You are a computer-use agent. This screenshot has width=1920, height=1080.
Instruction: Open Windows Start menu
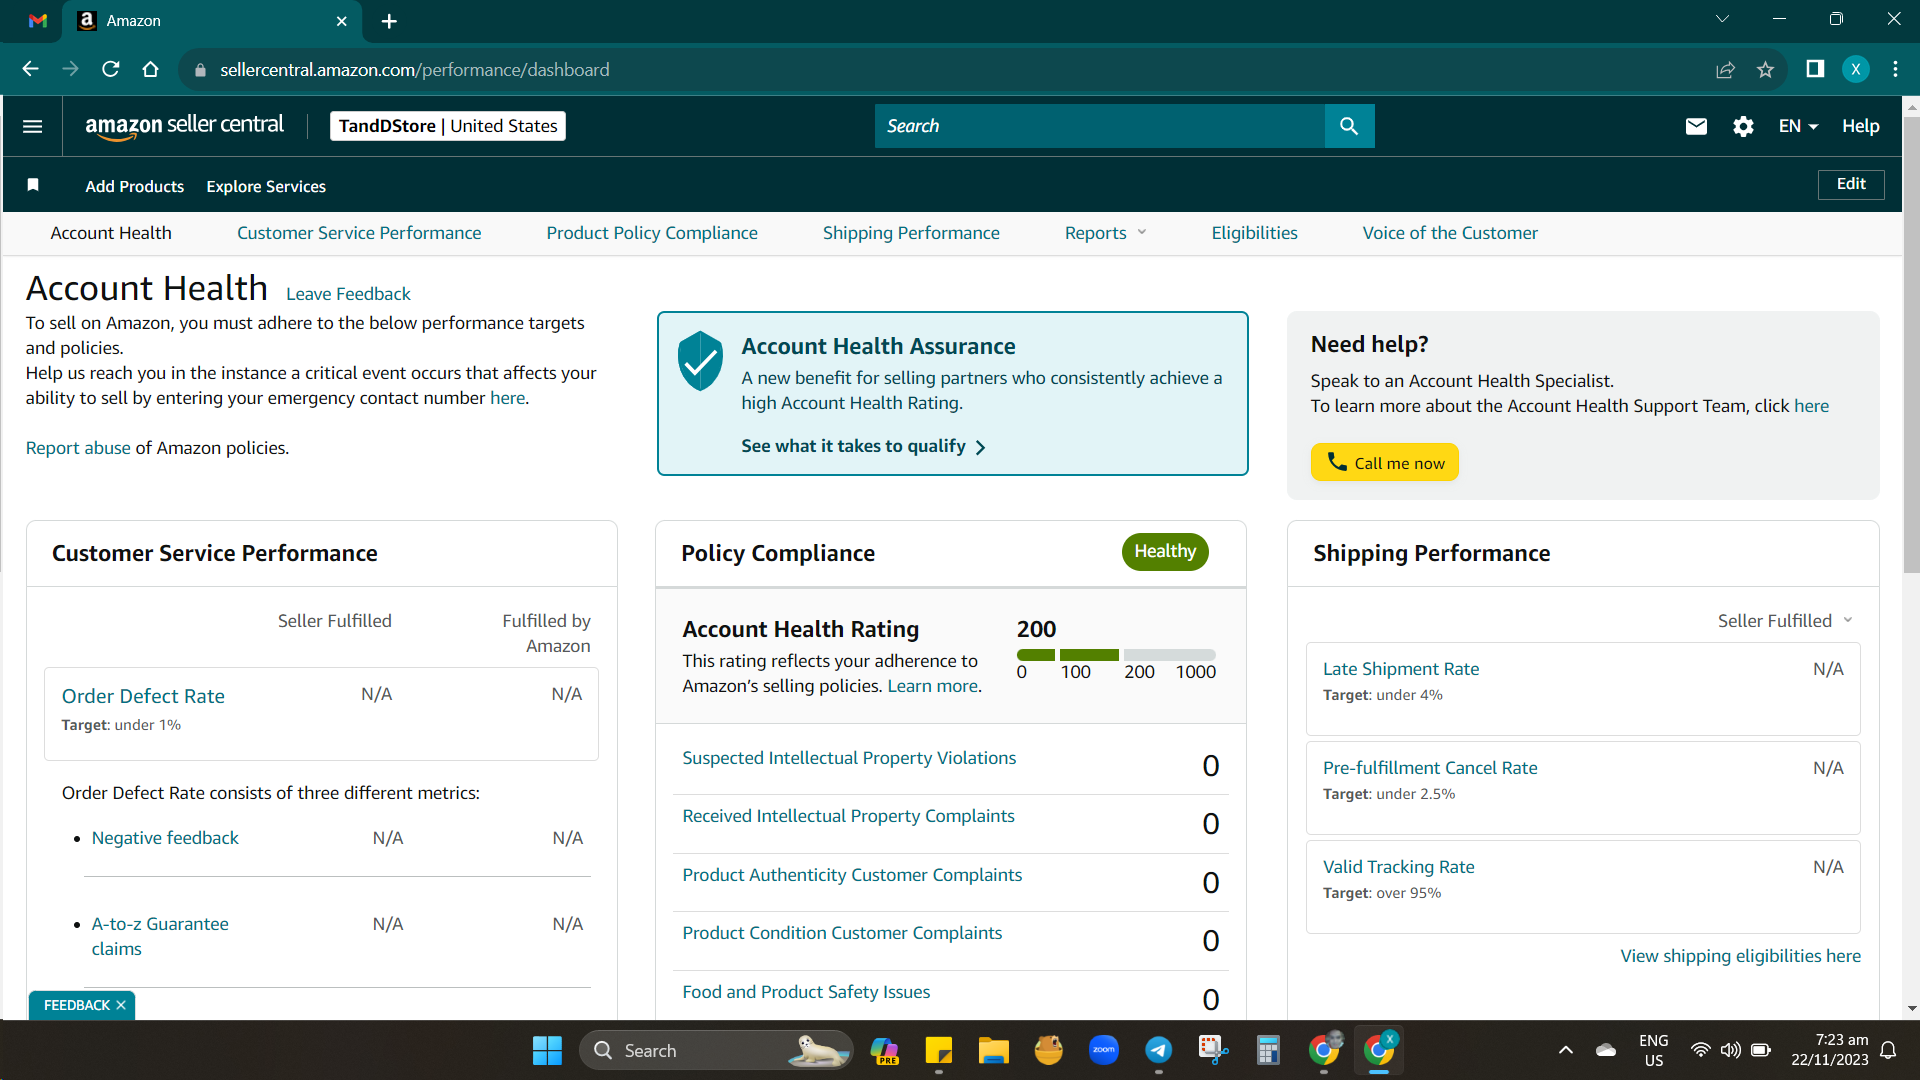[x=547, y=1050]
